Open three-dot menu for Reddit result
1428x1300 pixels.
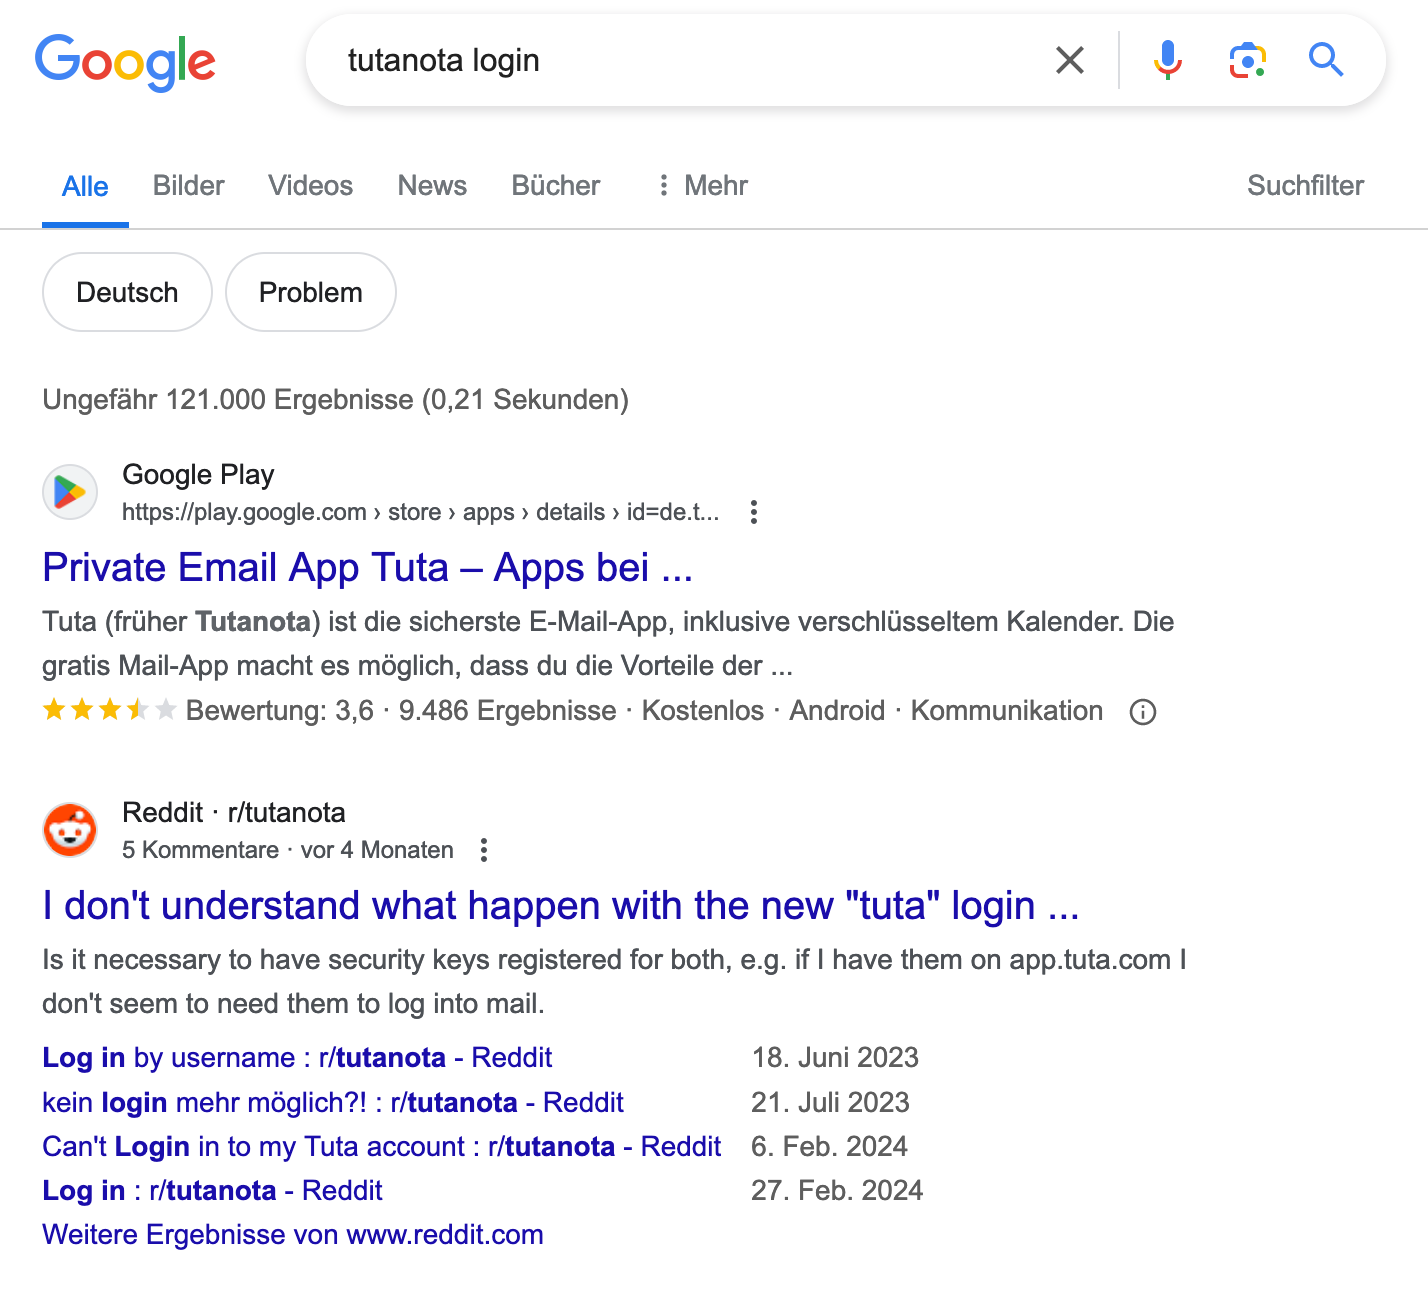[x=484, y=850]
